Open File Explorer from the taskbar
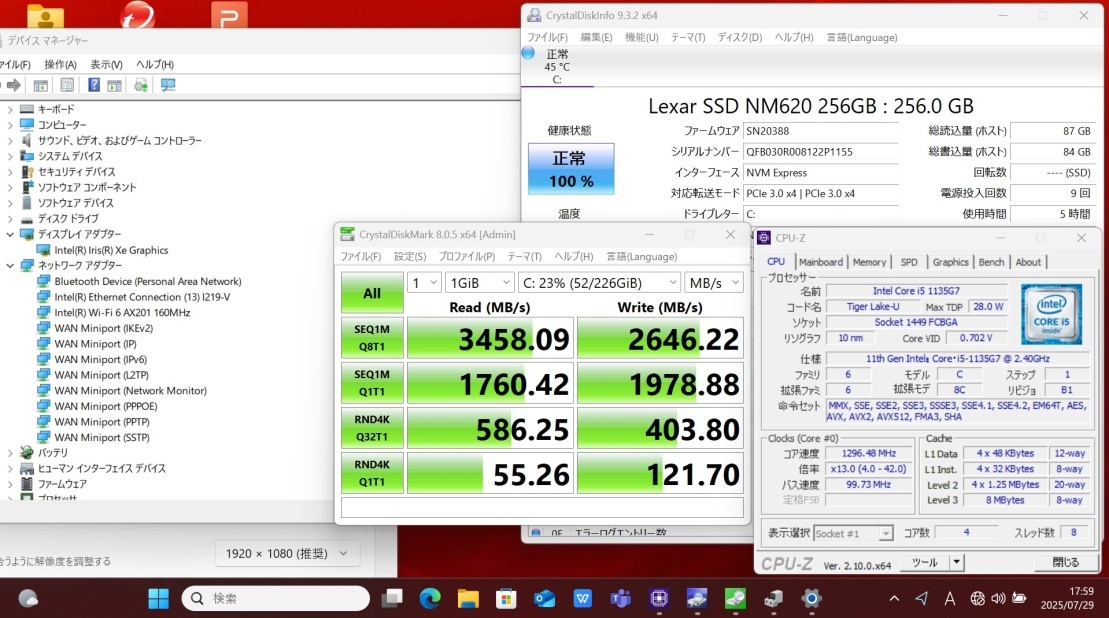The image size is (1109, 618). click(x=468, y=598)
